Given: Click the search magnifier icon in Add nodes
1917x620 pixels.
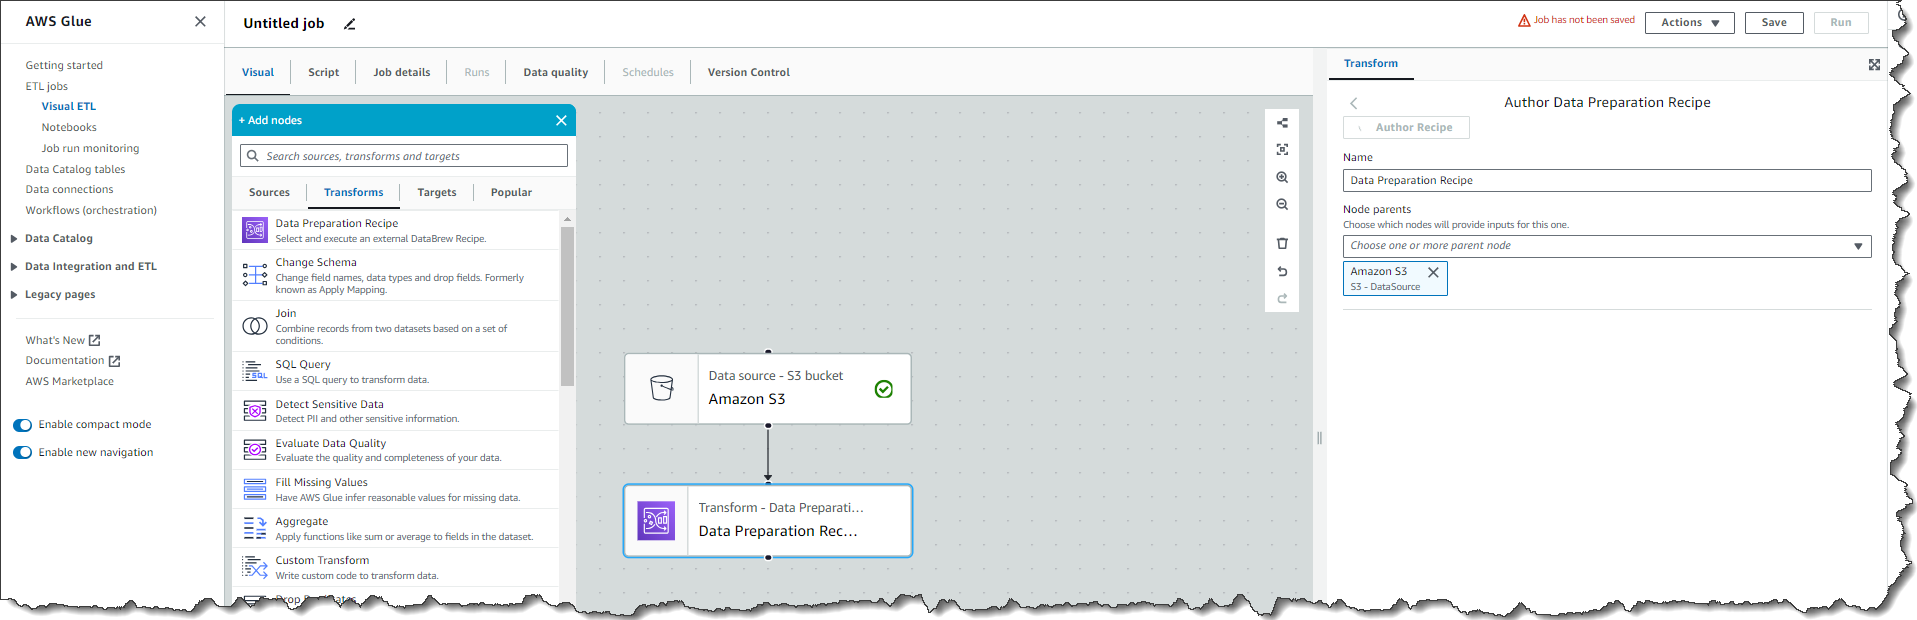Looking at the screenshot, I should [x=252, y=156].
